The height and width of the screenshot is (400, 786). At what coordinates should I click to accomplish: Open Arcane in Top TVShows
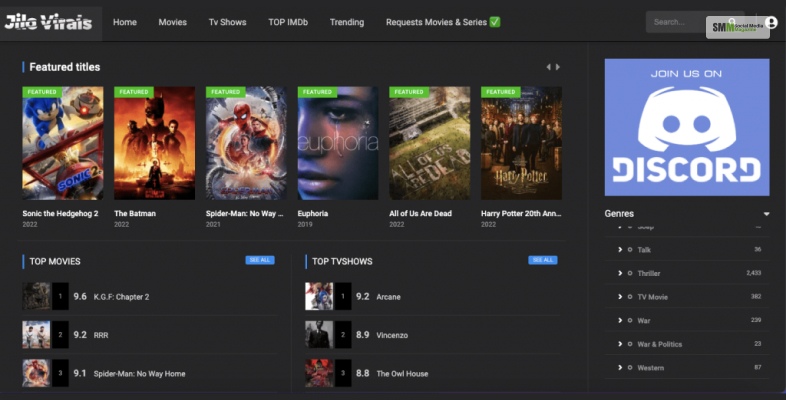pos(388,297)
